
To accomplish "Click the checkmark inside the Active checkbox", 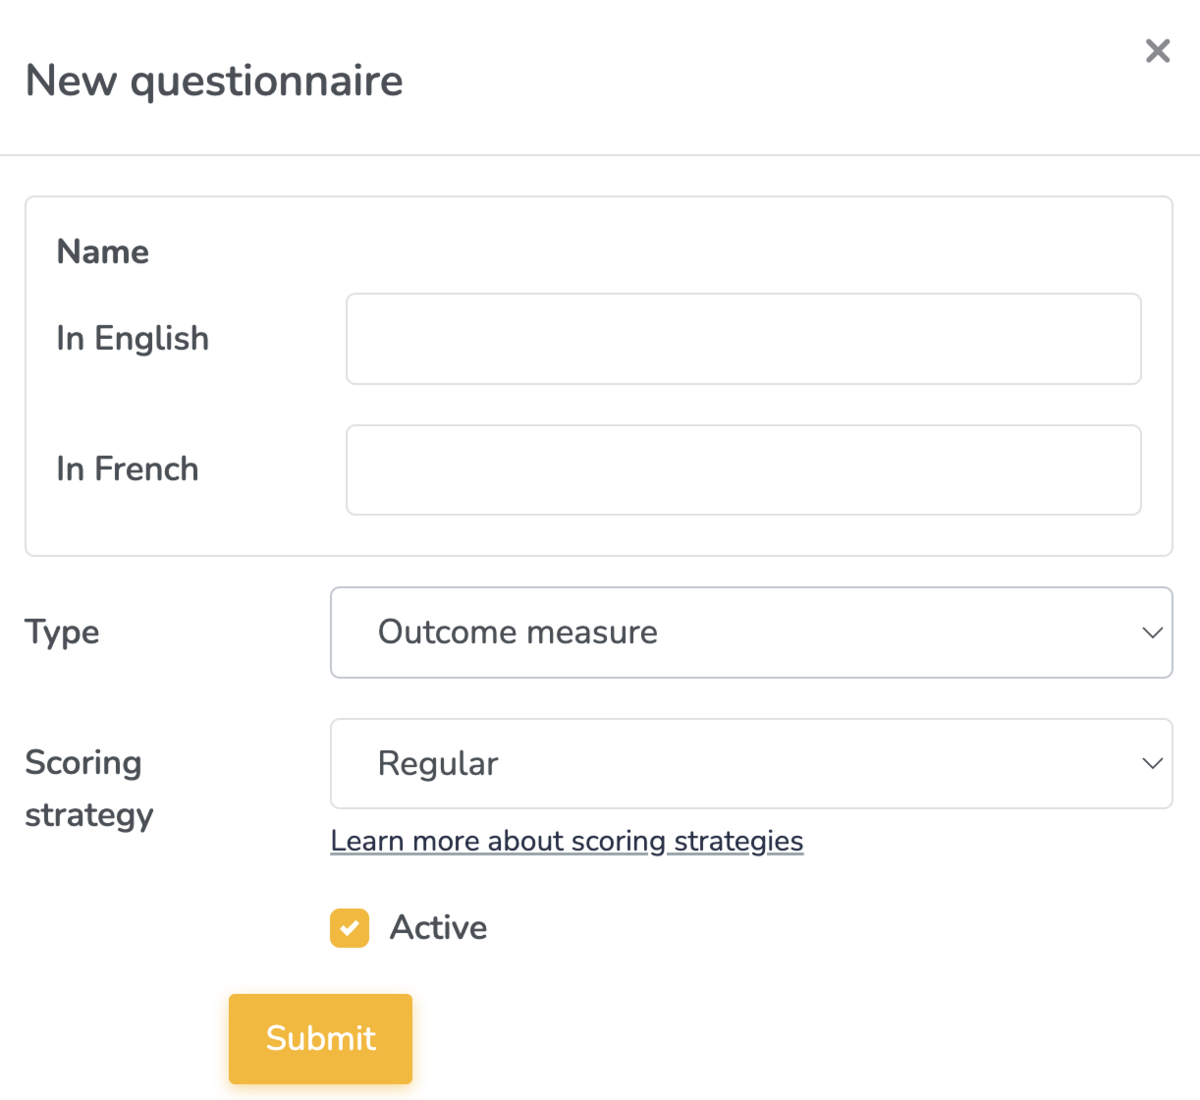I will 349,927.
